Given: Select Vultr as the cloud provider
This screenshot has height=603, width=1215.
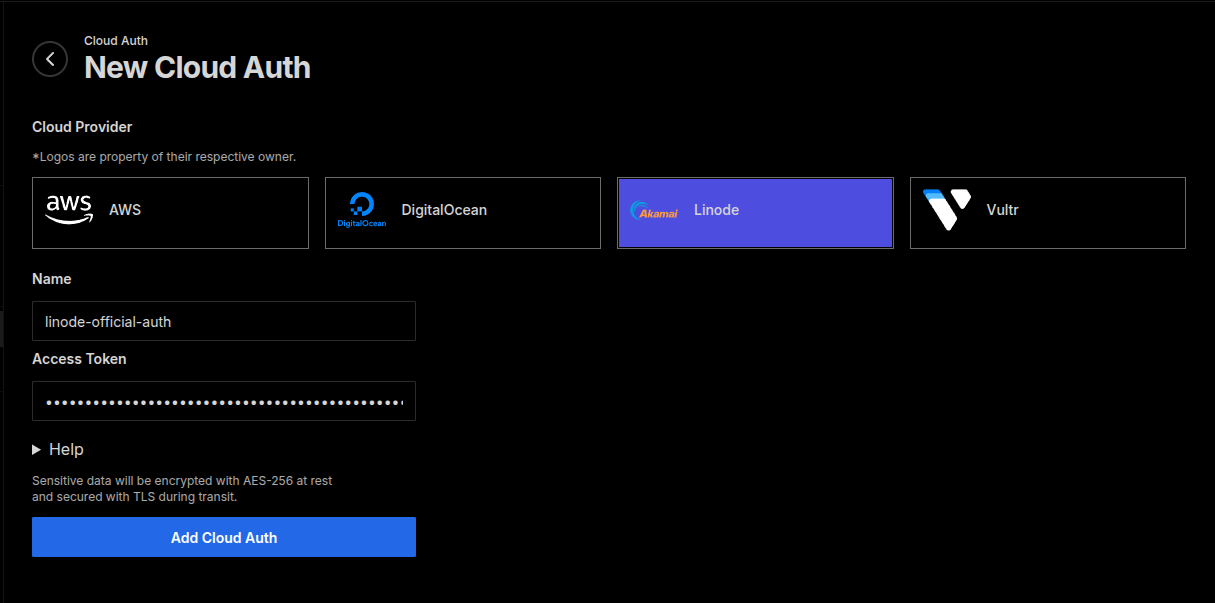Looking at the screenshot, I should click(1047, 213).
